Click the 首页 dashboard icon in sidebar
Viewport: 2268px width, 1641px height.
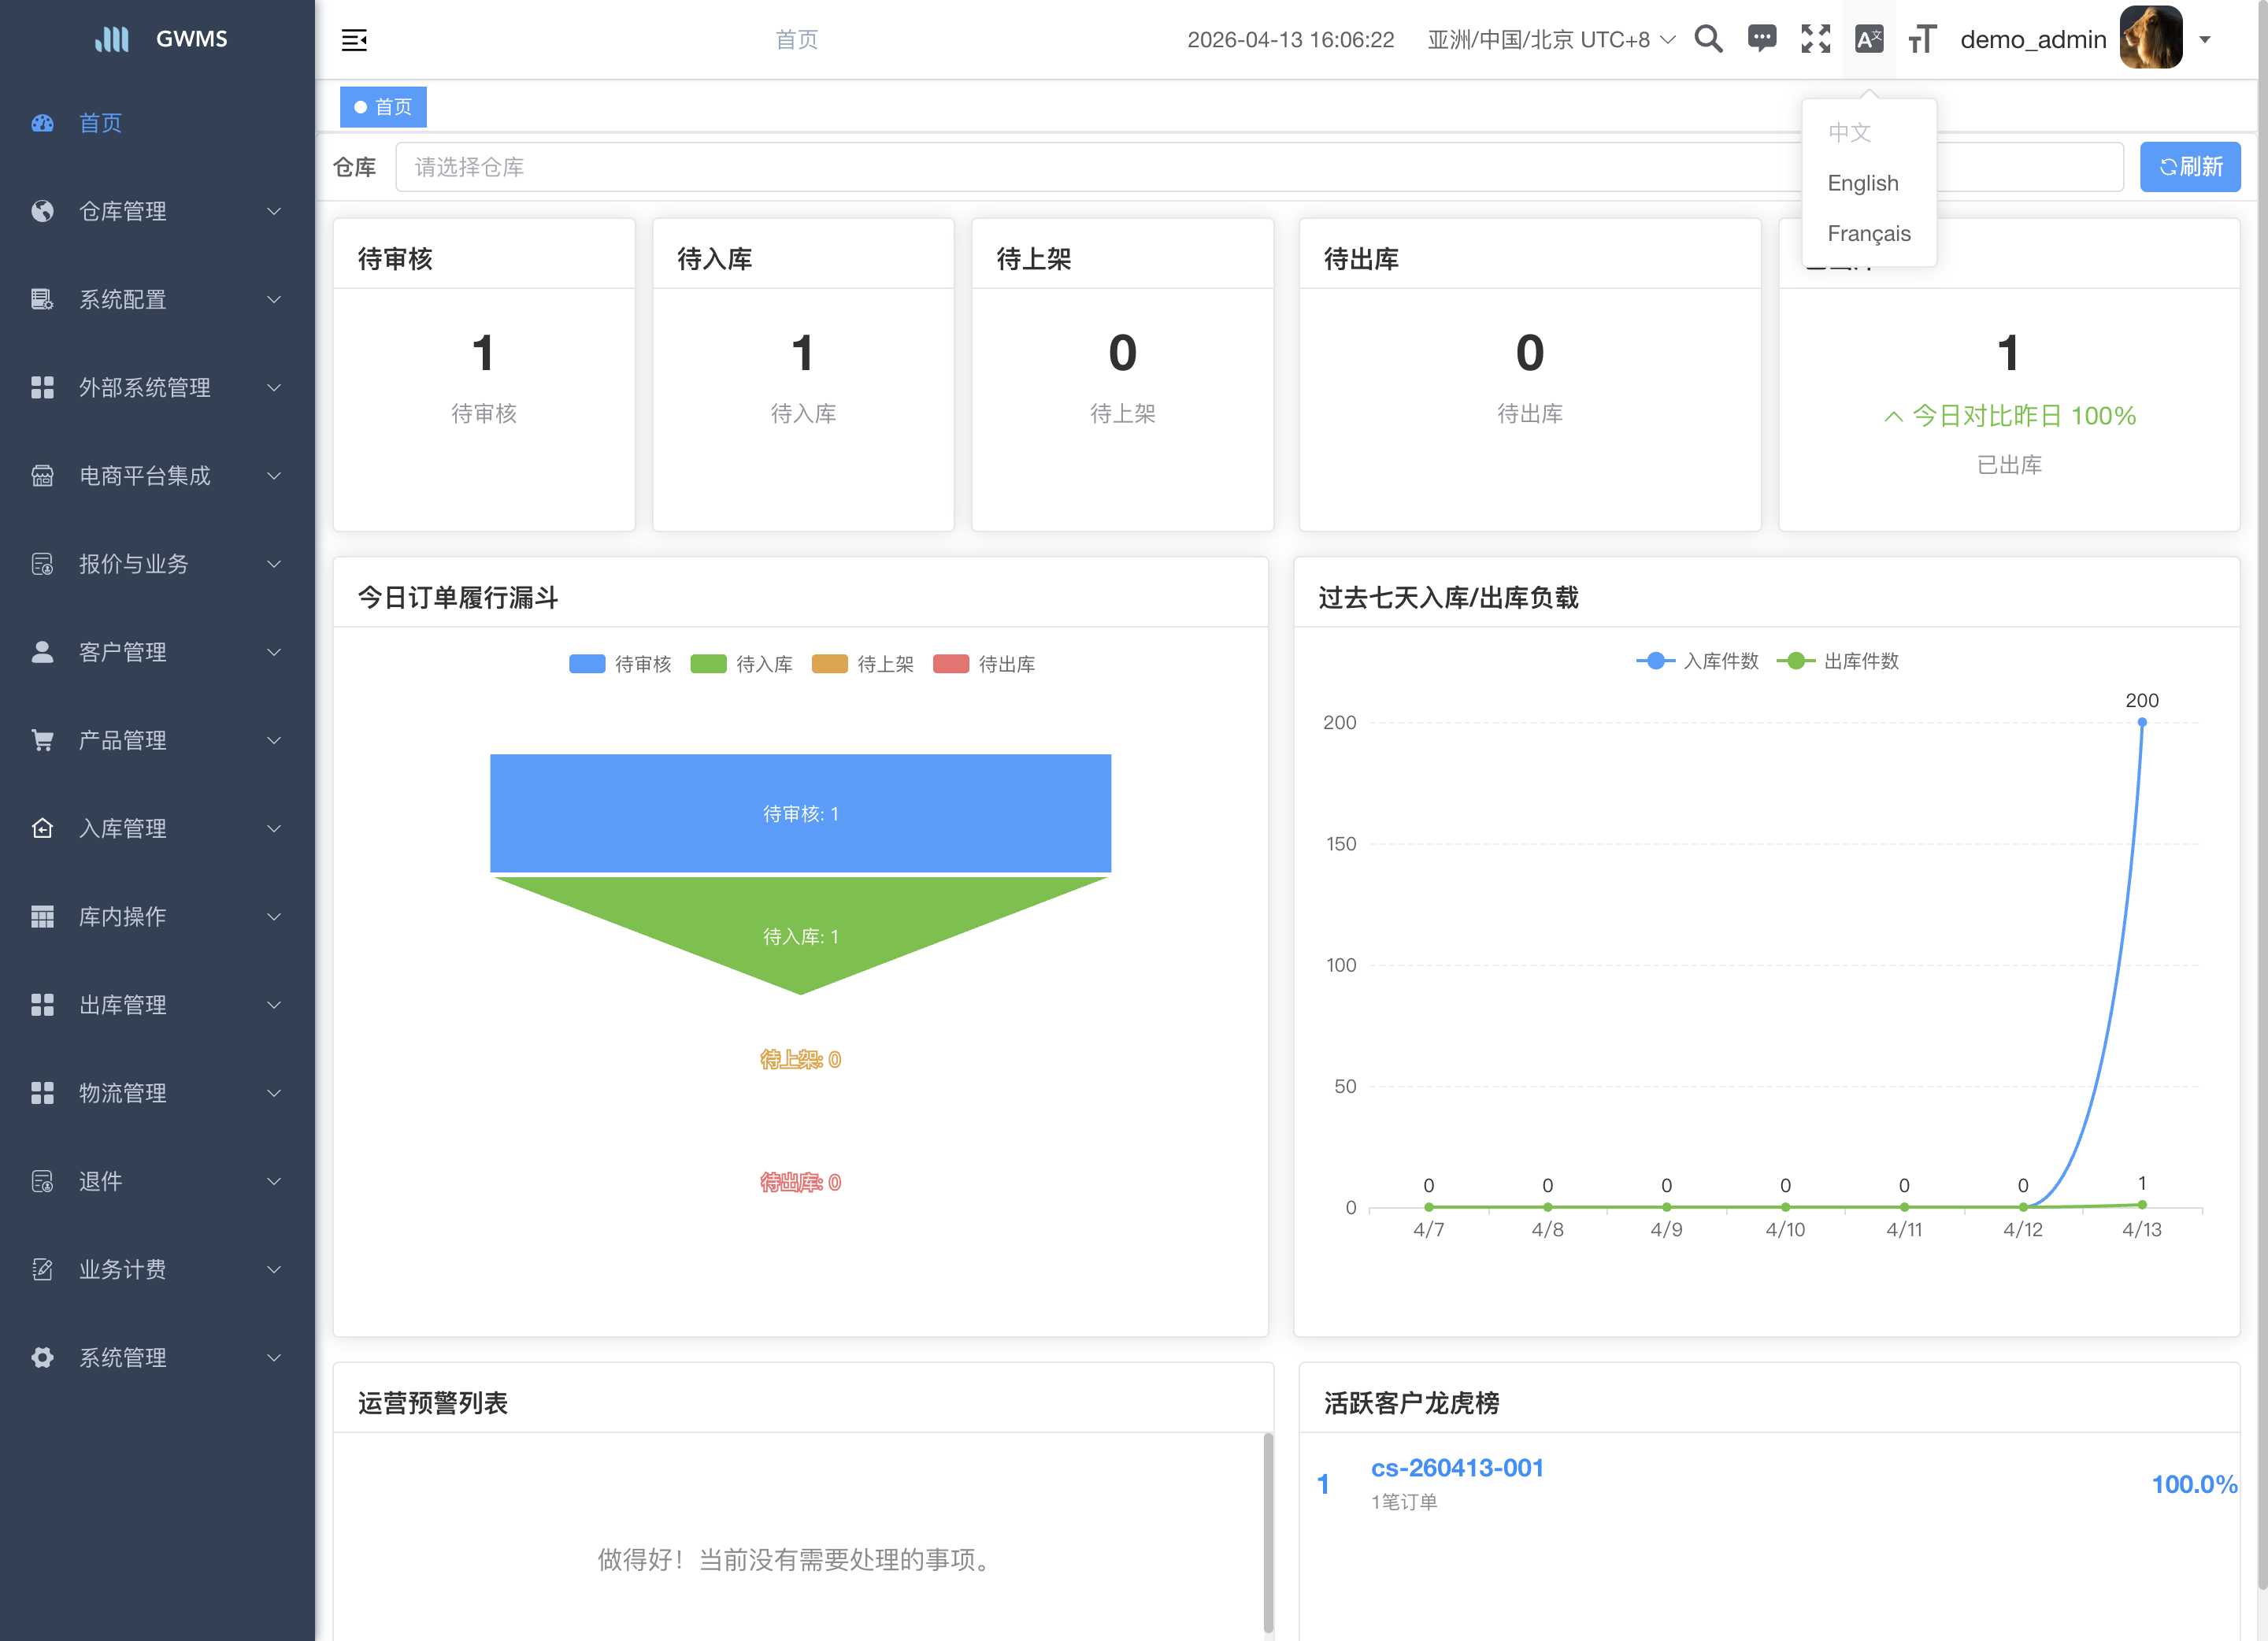tap(42, 123)
